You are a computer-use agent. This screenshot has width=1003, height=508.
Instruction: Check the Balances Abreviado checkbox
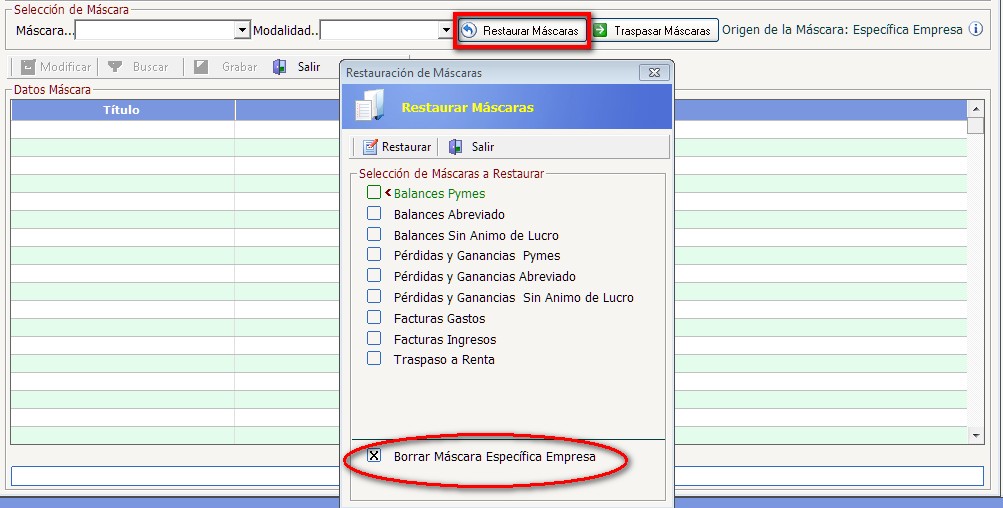coord(374,213)
